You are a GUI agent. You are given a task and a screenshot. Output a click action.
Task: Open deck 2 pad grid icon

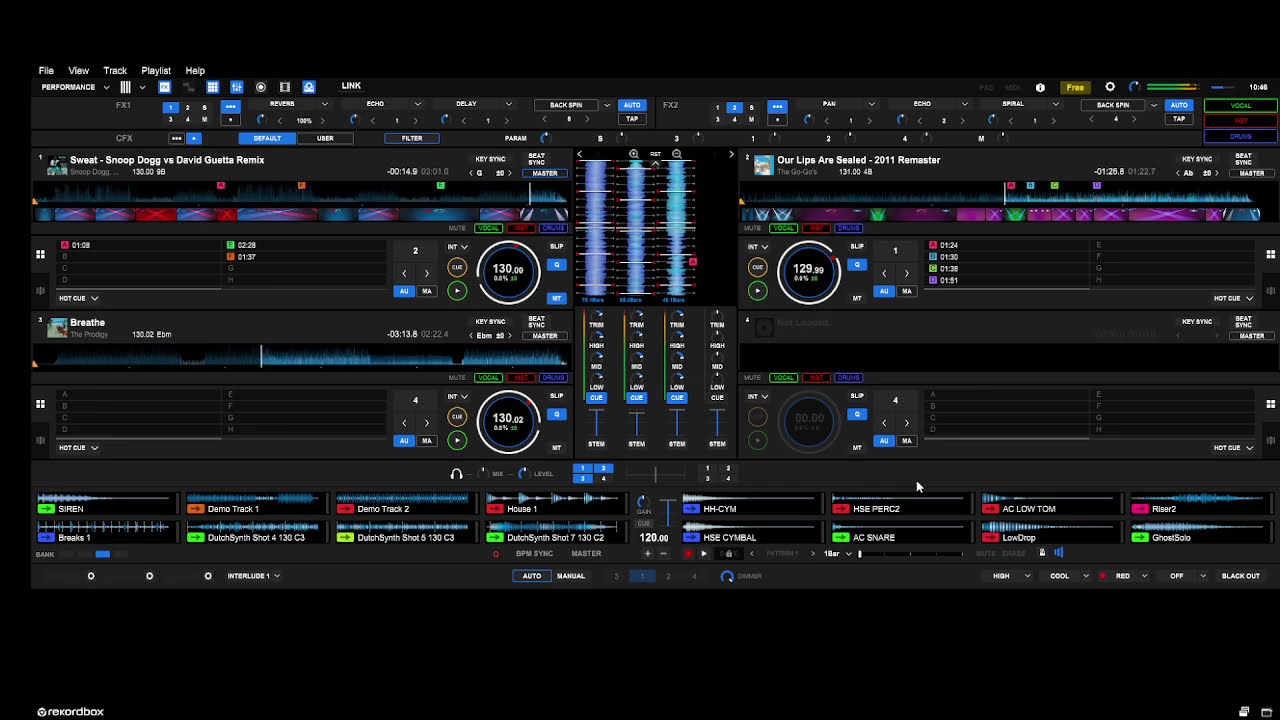pos(1271,255)
